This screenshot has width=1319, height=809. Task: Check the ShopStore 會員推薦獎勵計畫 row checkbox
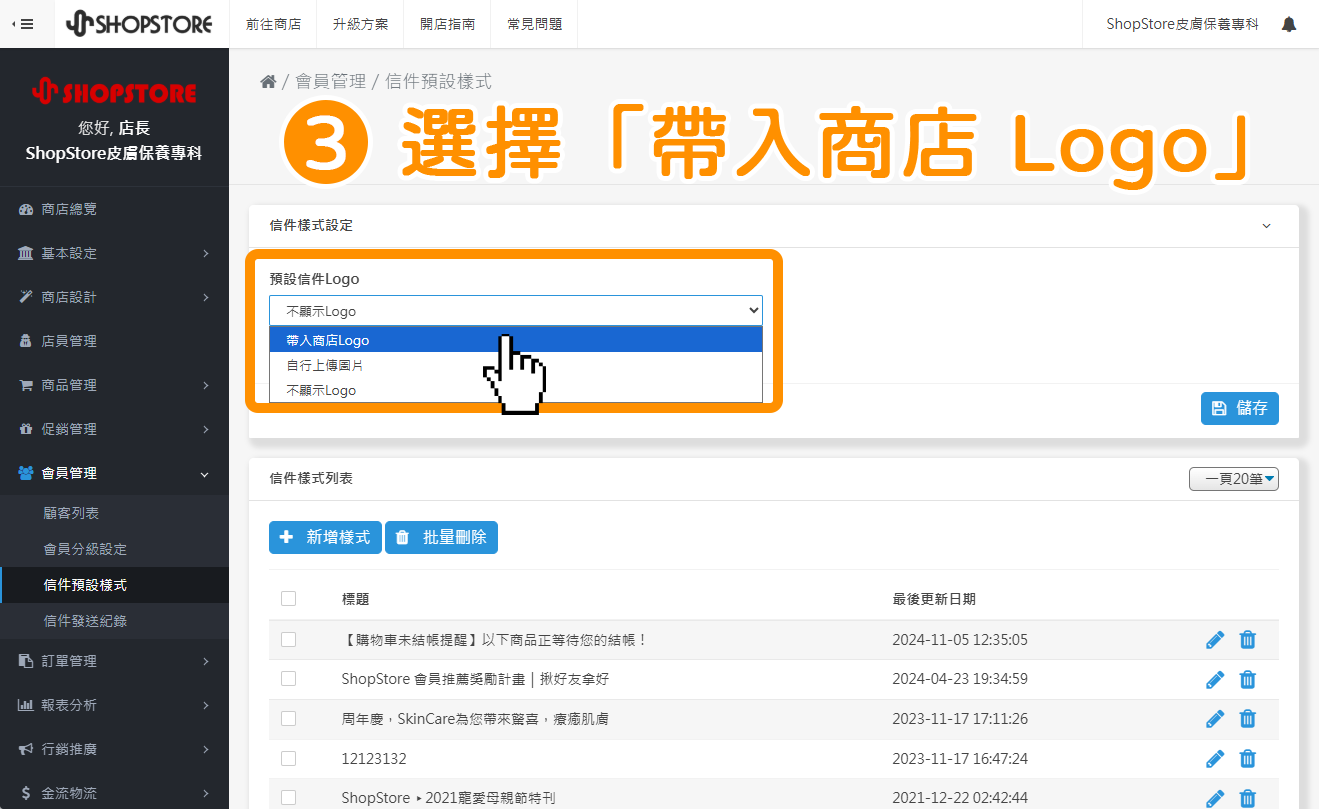(x=288, y=679)
